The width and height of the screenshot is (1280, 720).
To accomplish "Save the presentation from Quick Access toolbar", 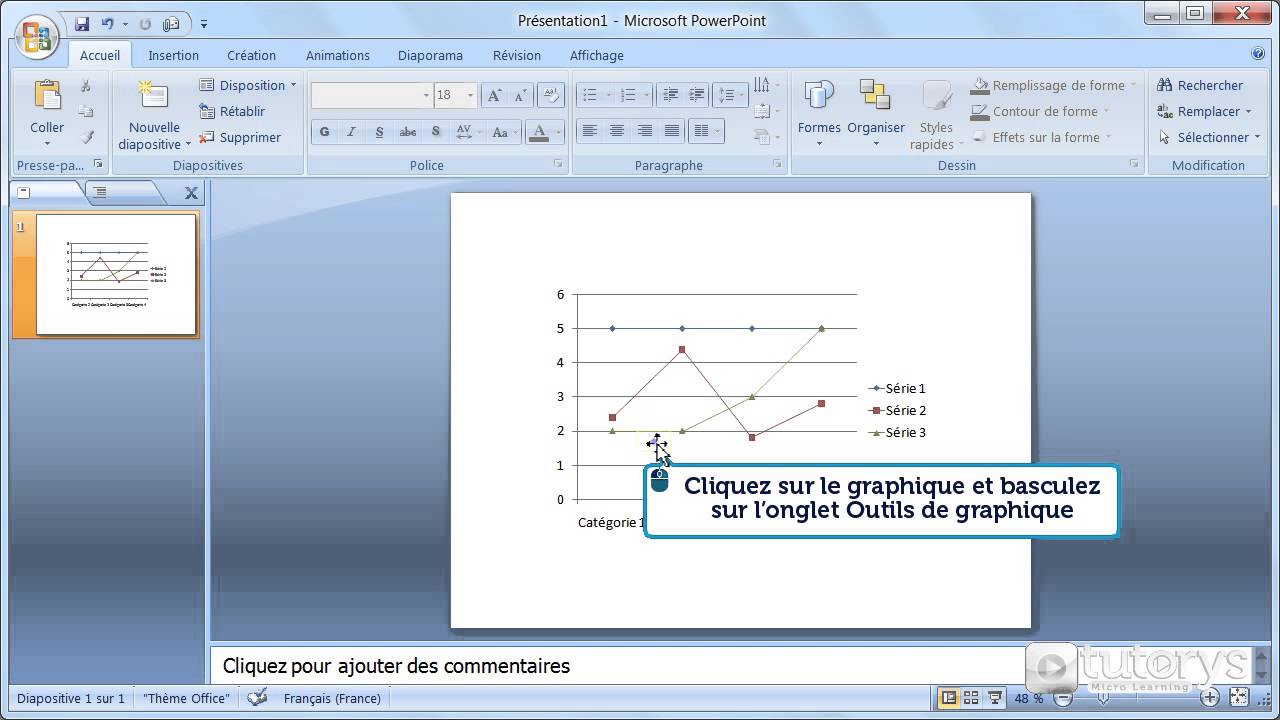I will pos(82,24).
